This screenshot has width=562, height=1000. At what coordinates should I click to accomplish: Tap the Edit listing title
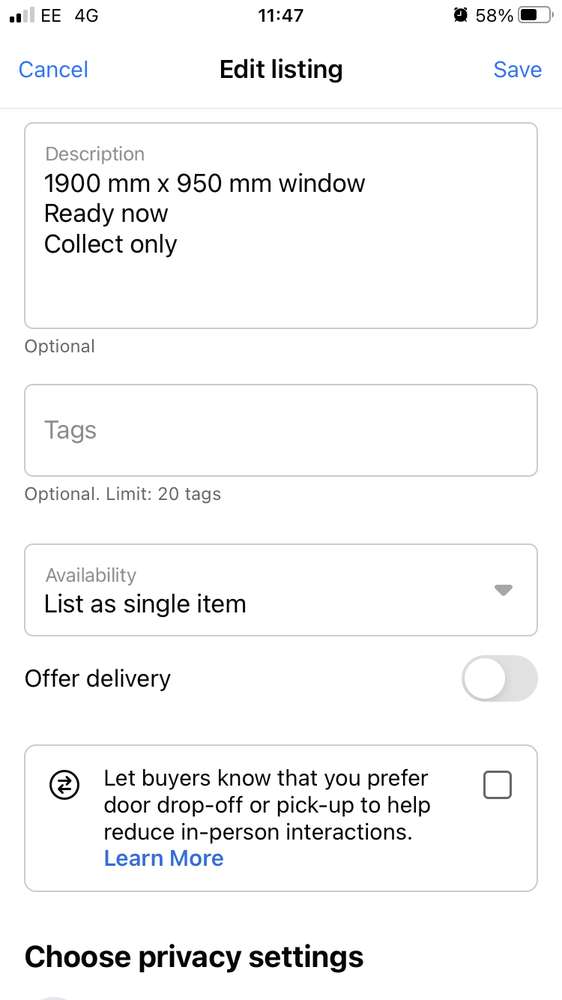(x=281, y=70)
